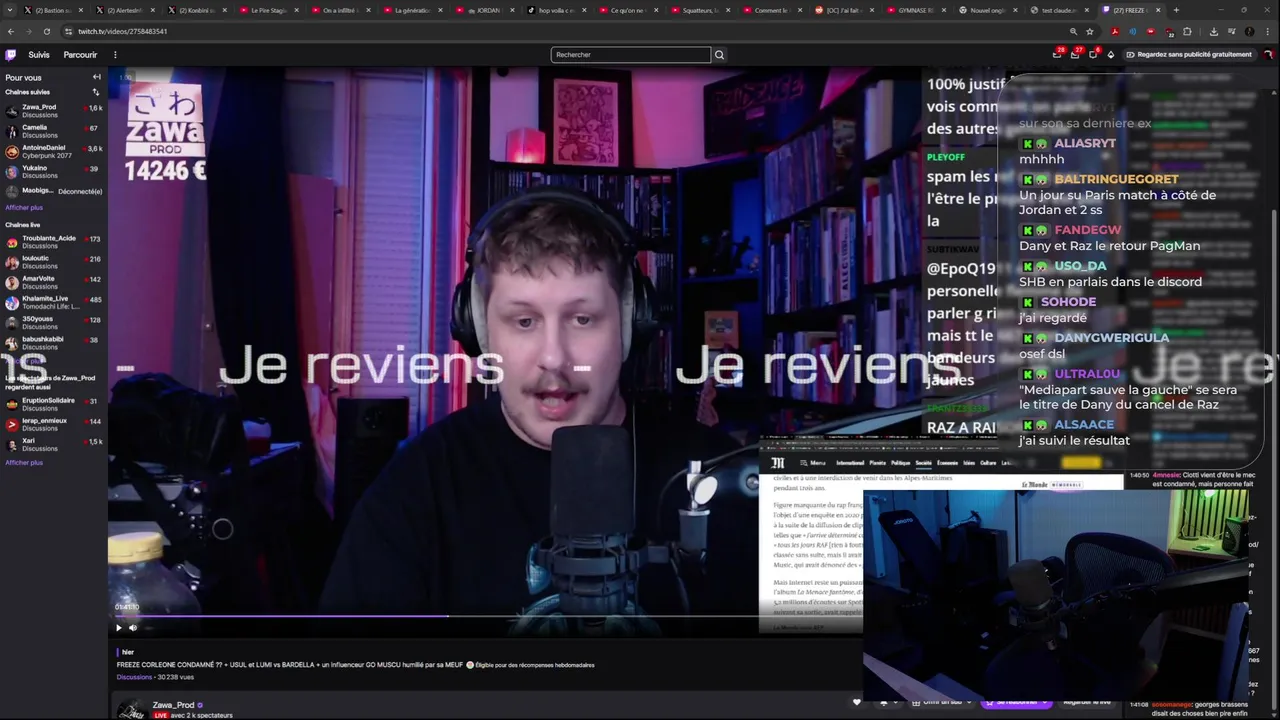Open the 350youss live channel
The width and height of the screenshot is (1280, 720).
click(54, 323)
